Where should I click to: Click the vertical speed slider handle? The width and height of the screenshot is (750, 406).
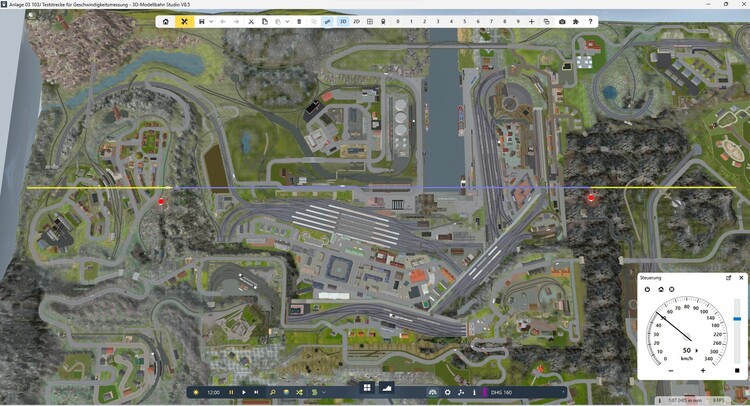click(737, 319)
